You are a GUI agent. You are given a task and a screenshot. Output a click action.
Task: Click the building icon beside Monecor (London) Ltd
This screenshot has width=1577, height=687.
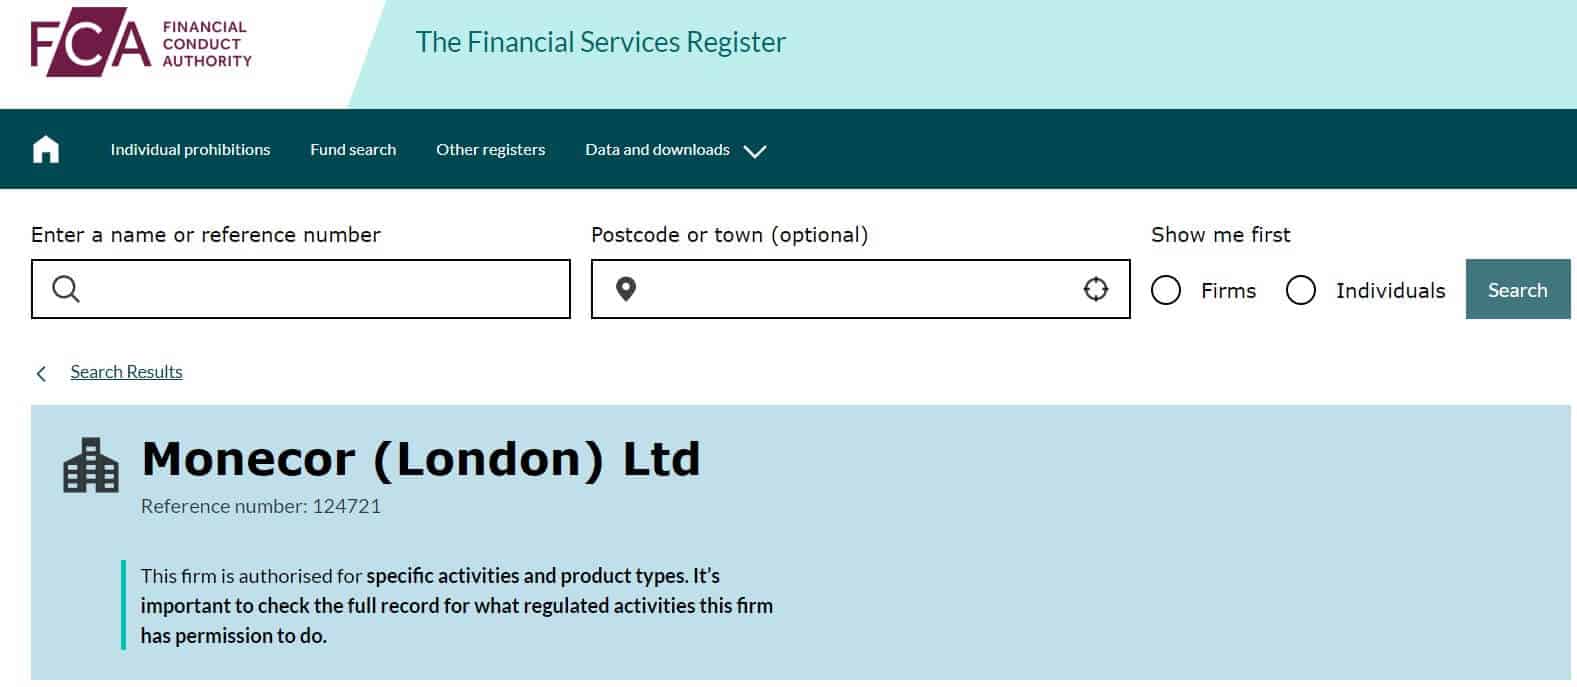tap(88, 464)
